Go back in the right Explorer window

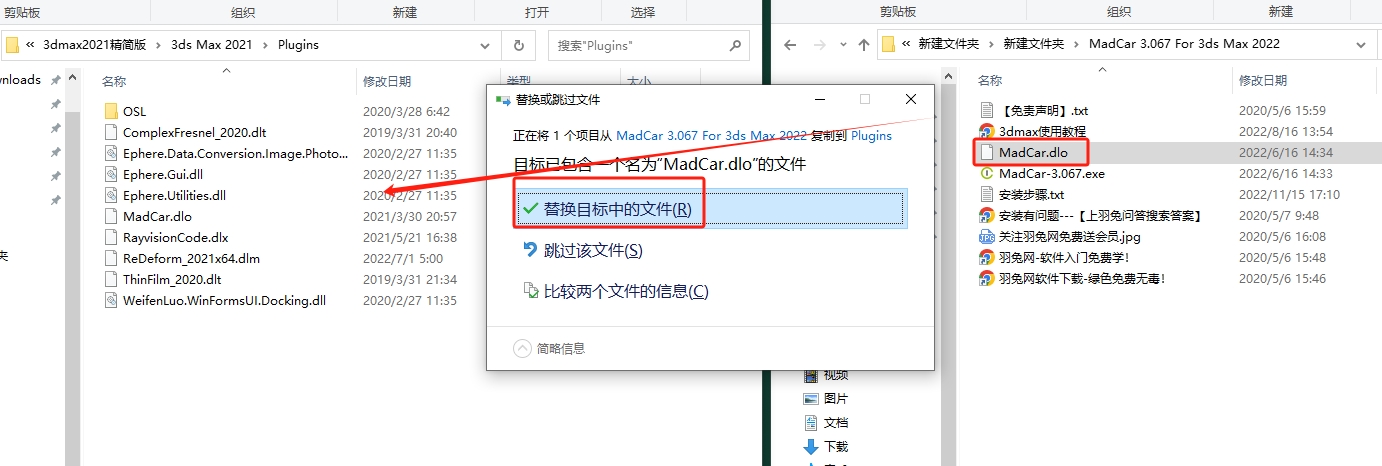pyautogui.click(x=790, y=45)
